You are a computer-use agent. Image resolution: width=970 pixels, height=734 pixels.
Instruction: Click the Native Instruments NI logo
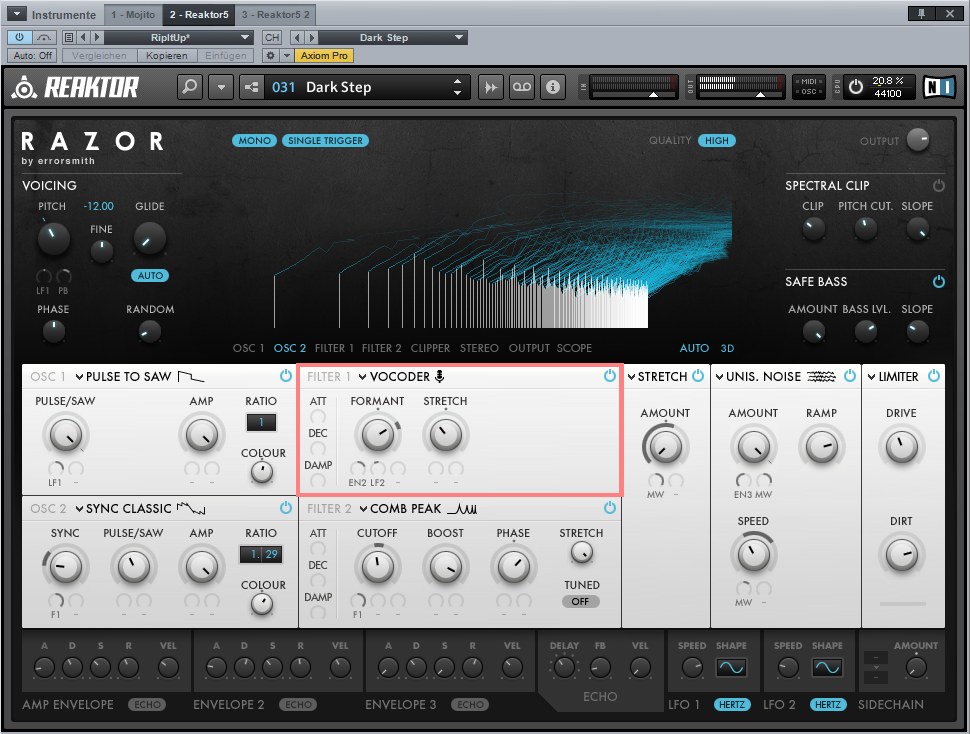click(x=939, y=87)
